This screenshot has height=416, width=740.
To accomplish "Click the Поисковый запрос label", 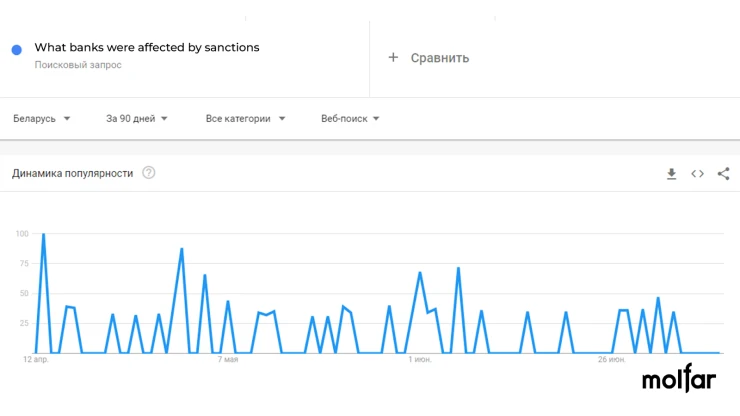I will (78, 65).
